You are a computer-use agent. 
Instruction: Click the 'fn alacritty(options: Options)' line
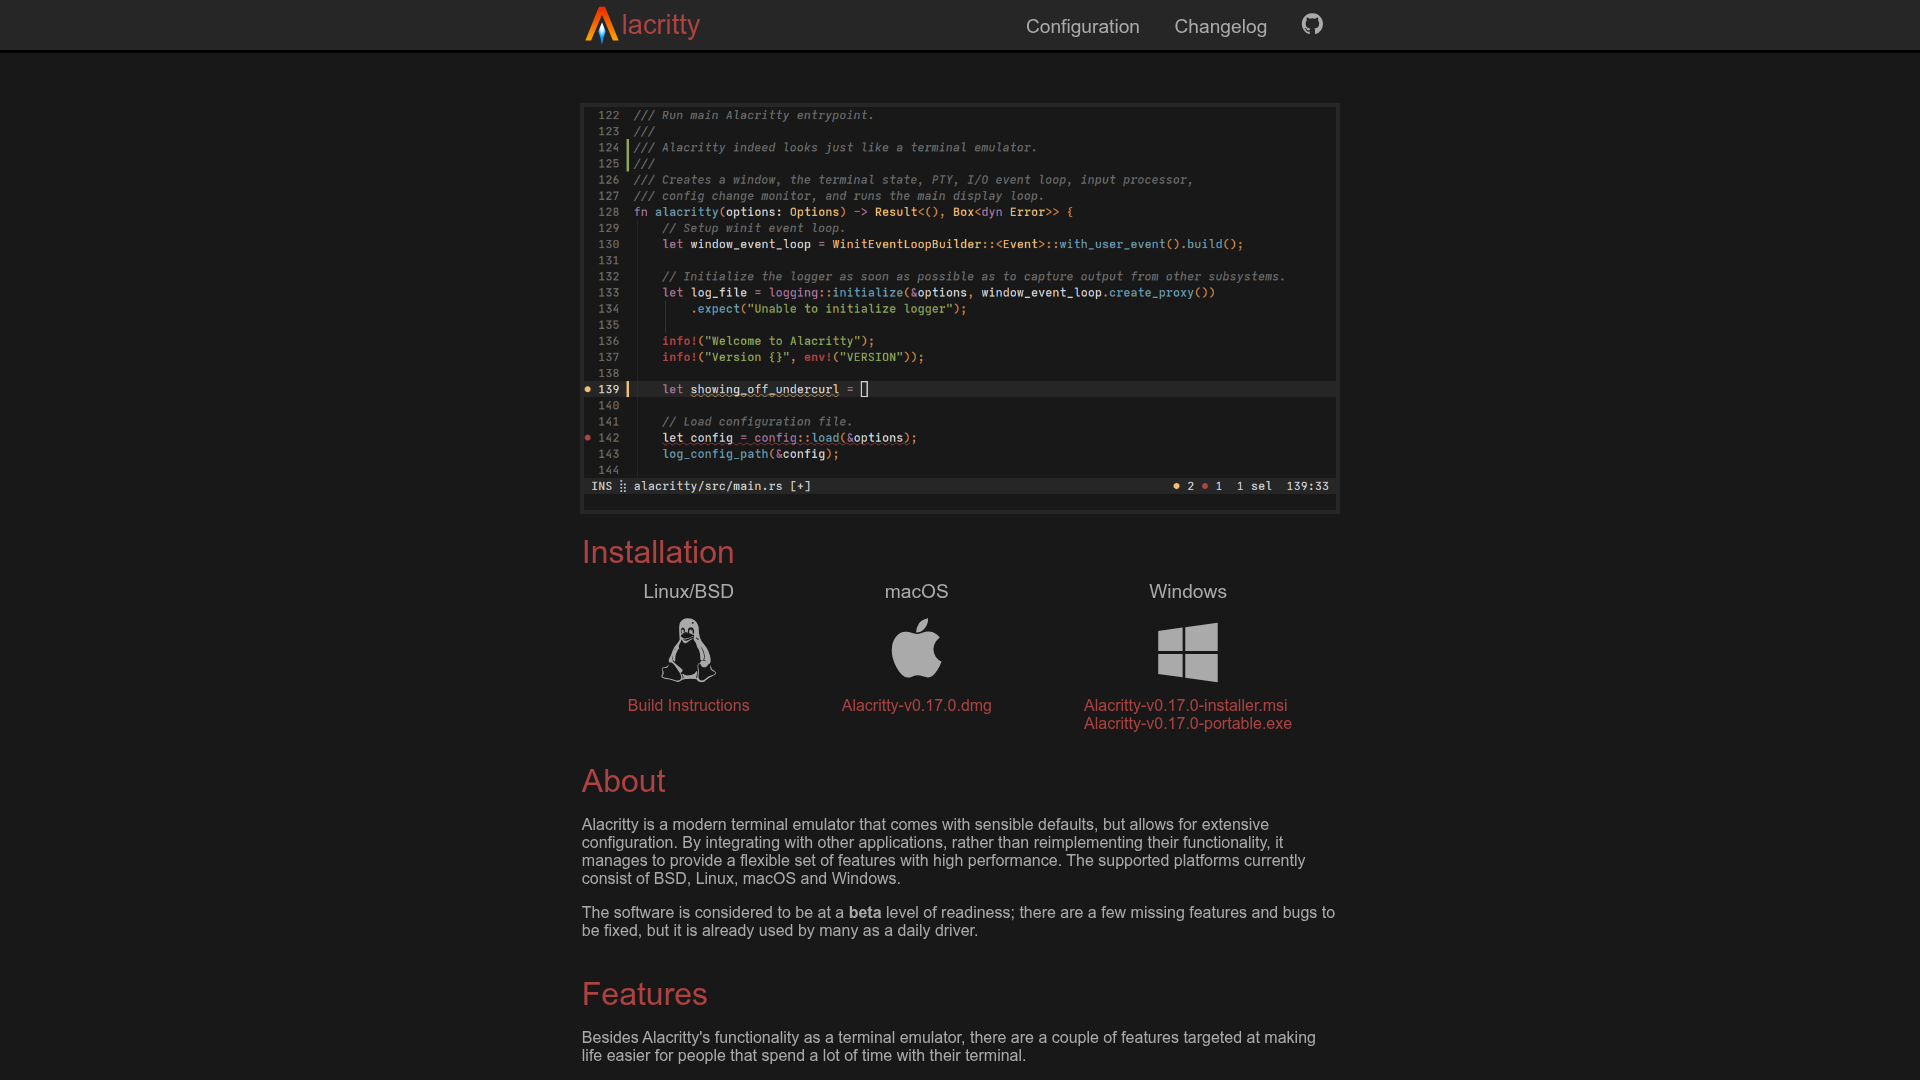coord(853,212)
